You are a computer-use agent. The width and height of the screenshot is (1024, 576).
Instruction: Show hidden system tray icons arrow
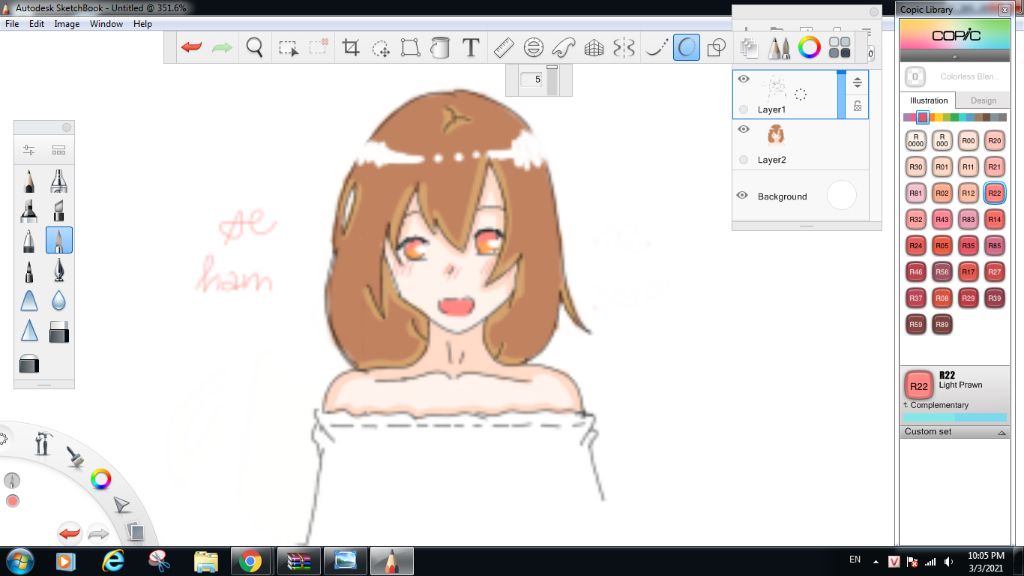[x=876, y=562]
